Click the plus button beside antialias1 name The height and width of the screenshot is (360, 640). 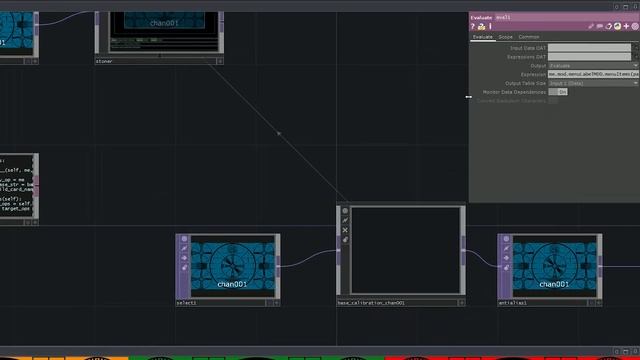[x=598, y=303]
